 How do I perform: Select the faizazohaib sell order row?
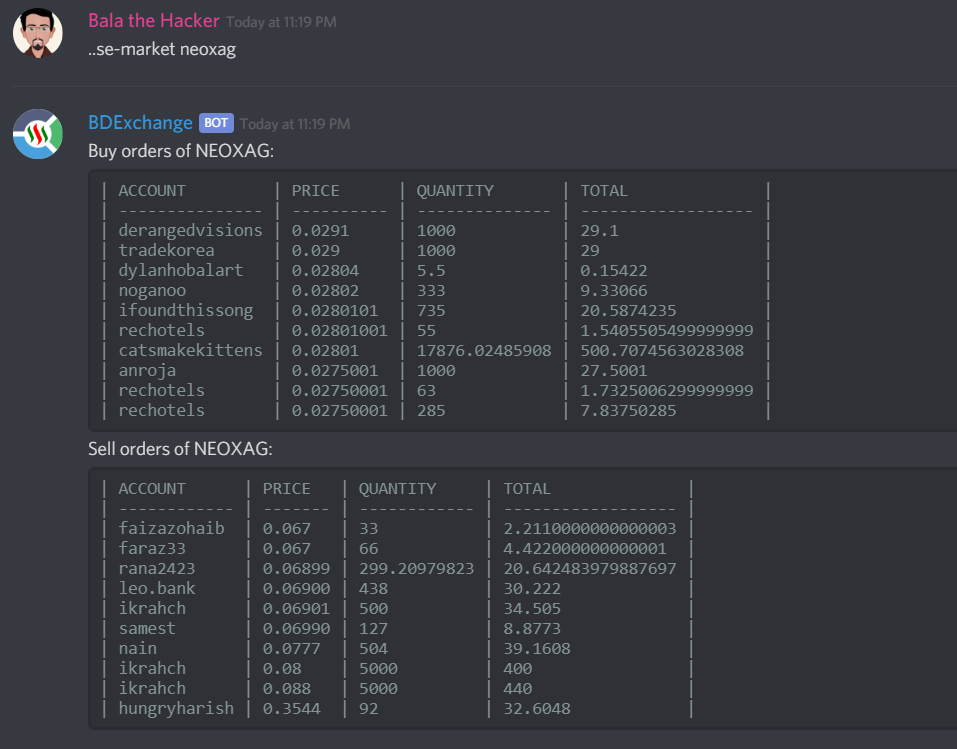pos(397,529)
